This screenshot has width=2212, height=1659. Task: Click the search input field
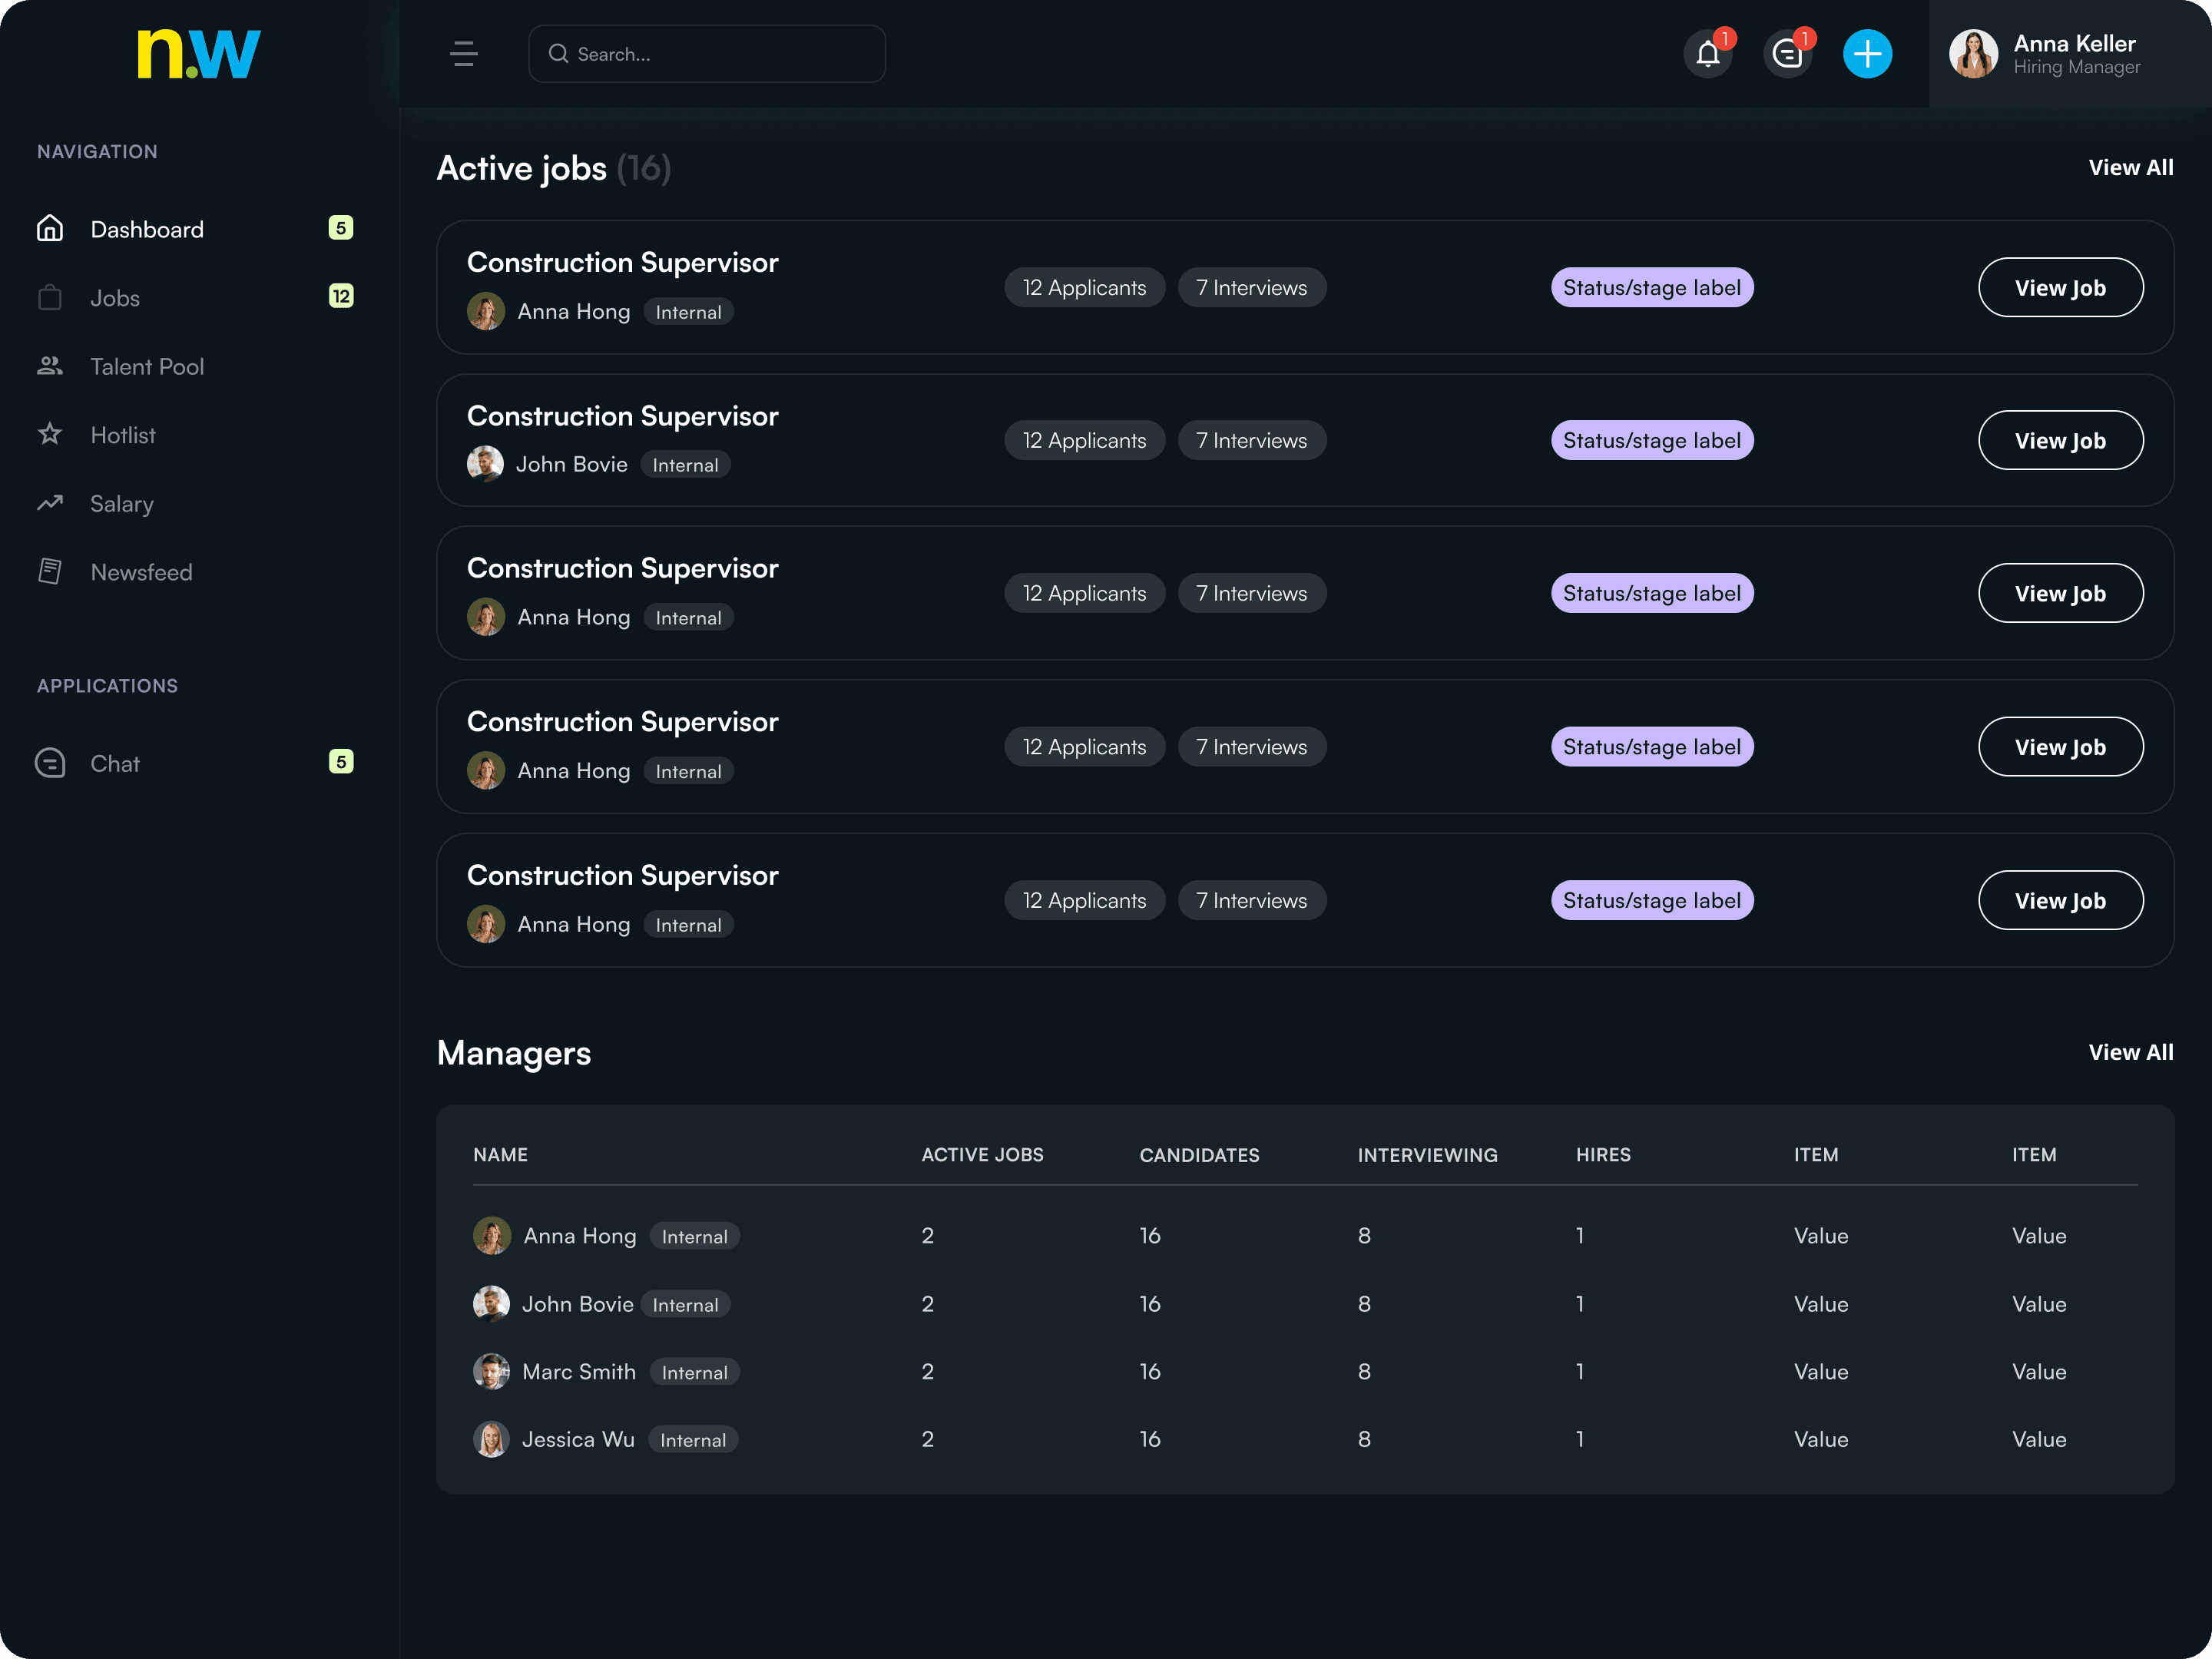[707, 54]
